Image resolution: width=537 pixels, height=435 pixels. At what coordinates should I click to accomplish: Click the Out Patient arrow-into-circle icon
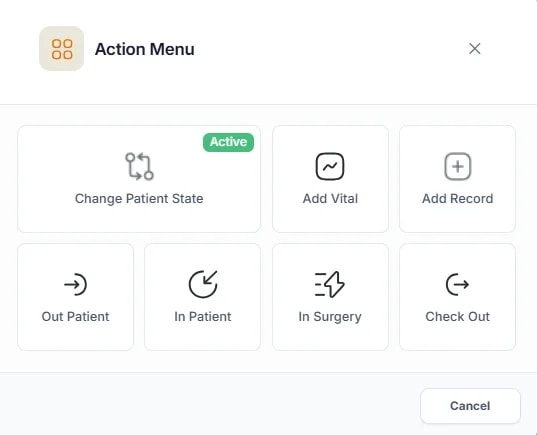(x=75, y=284)
